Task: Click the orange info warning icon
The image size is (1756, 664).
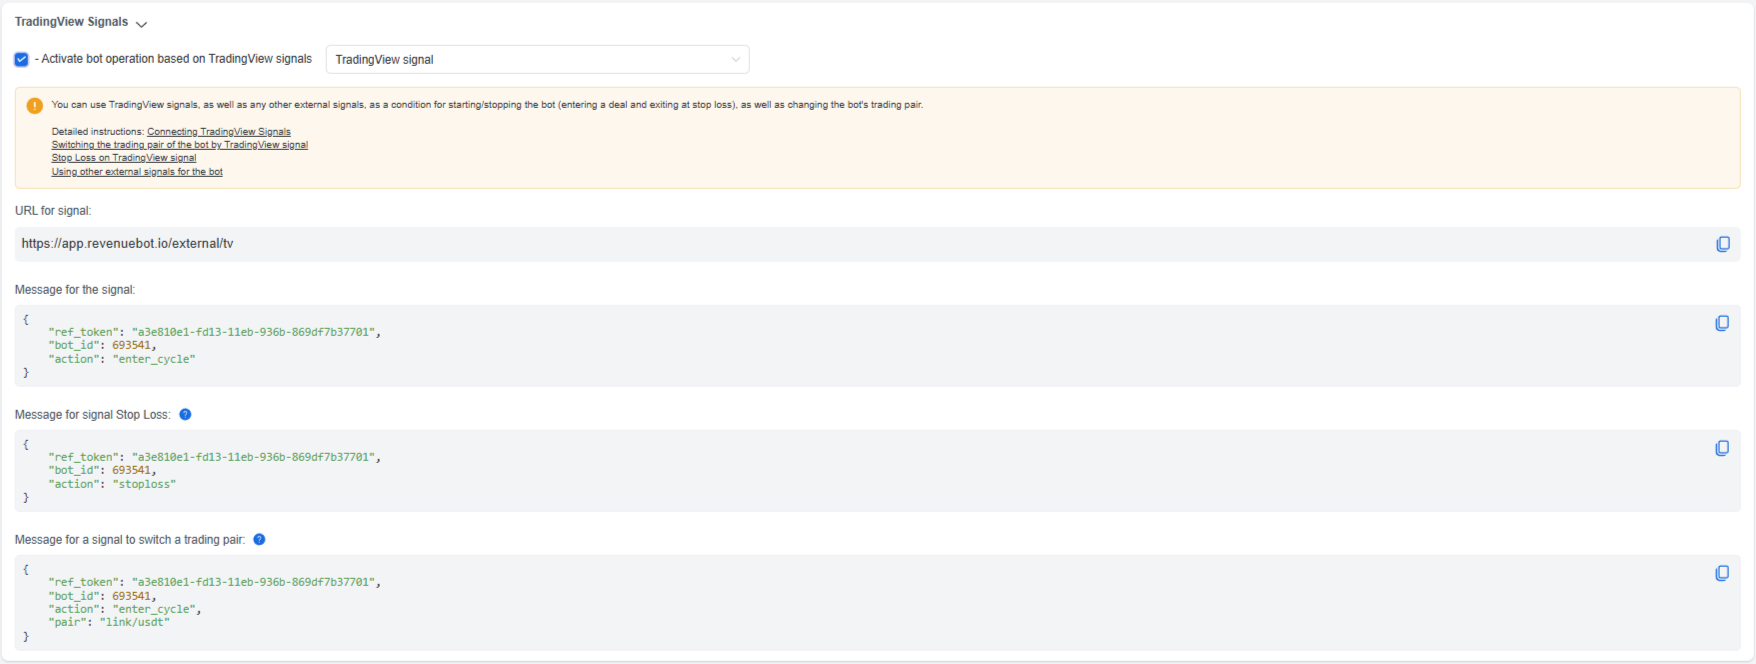Action: (x=34, y=105)
